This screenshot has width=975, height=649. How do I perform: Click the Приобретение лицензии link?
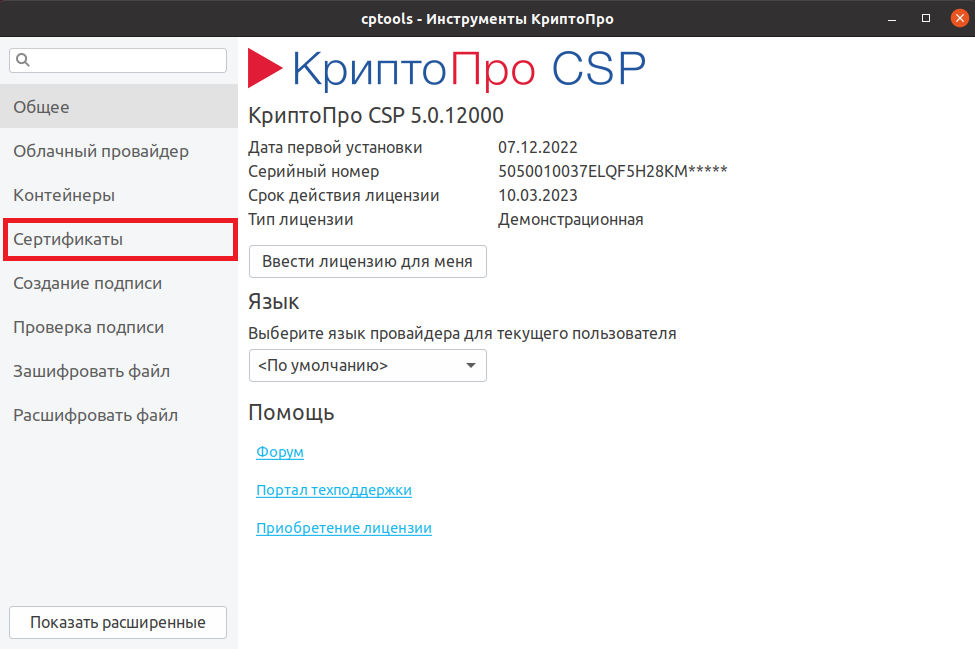point(344,529)
